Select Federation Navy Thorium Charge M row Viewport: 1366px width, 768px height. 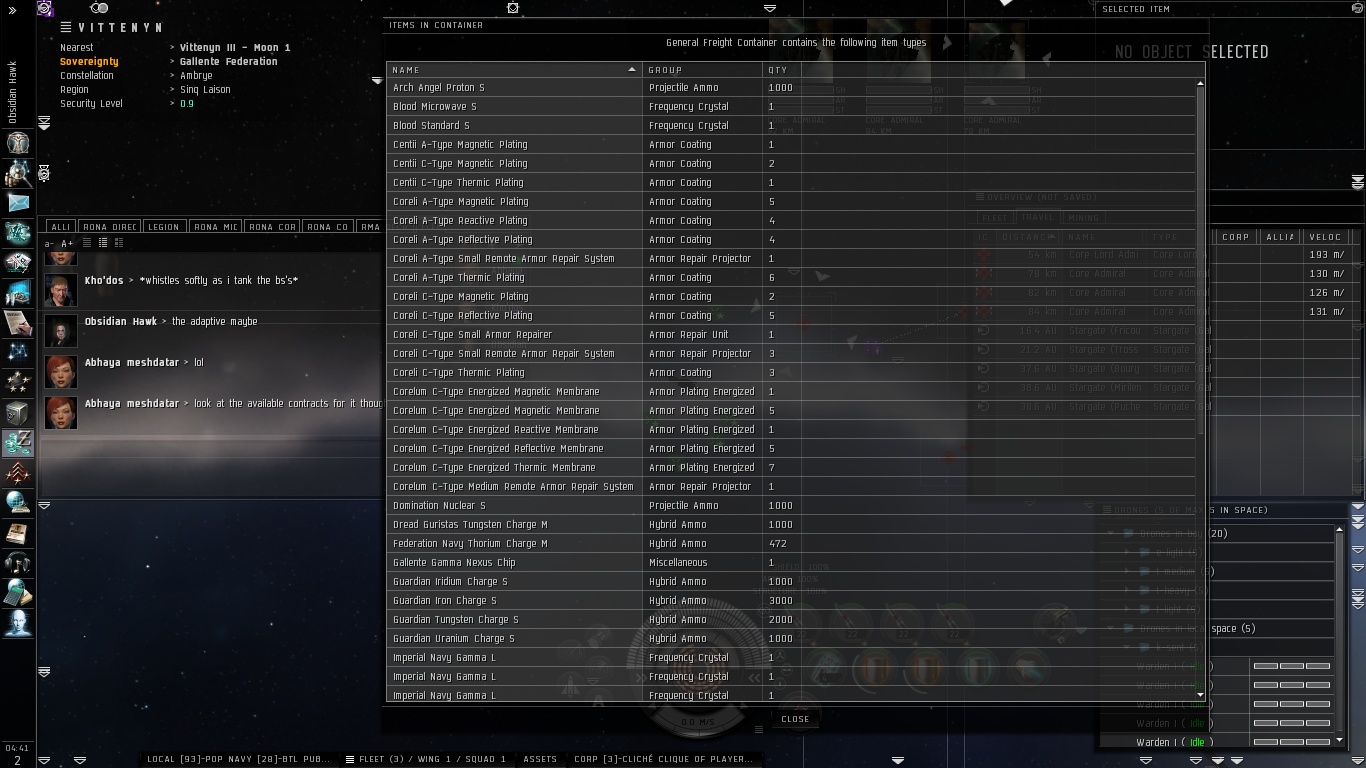791,544
